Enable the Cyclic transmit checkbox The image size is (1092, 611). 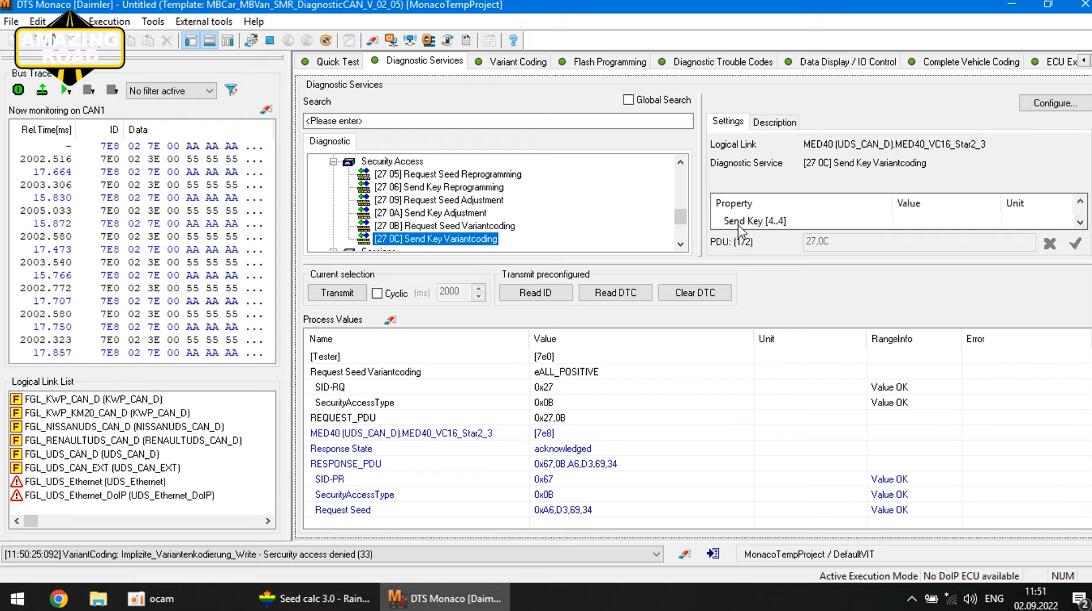click(x=377, y=293)
